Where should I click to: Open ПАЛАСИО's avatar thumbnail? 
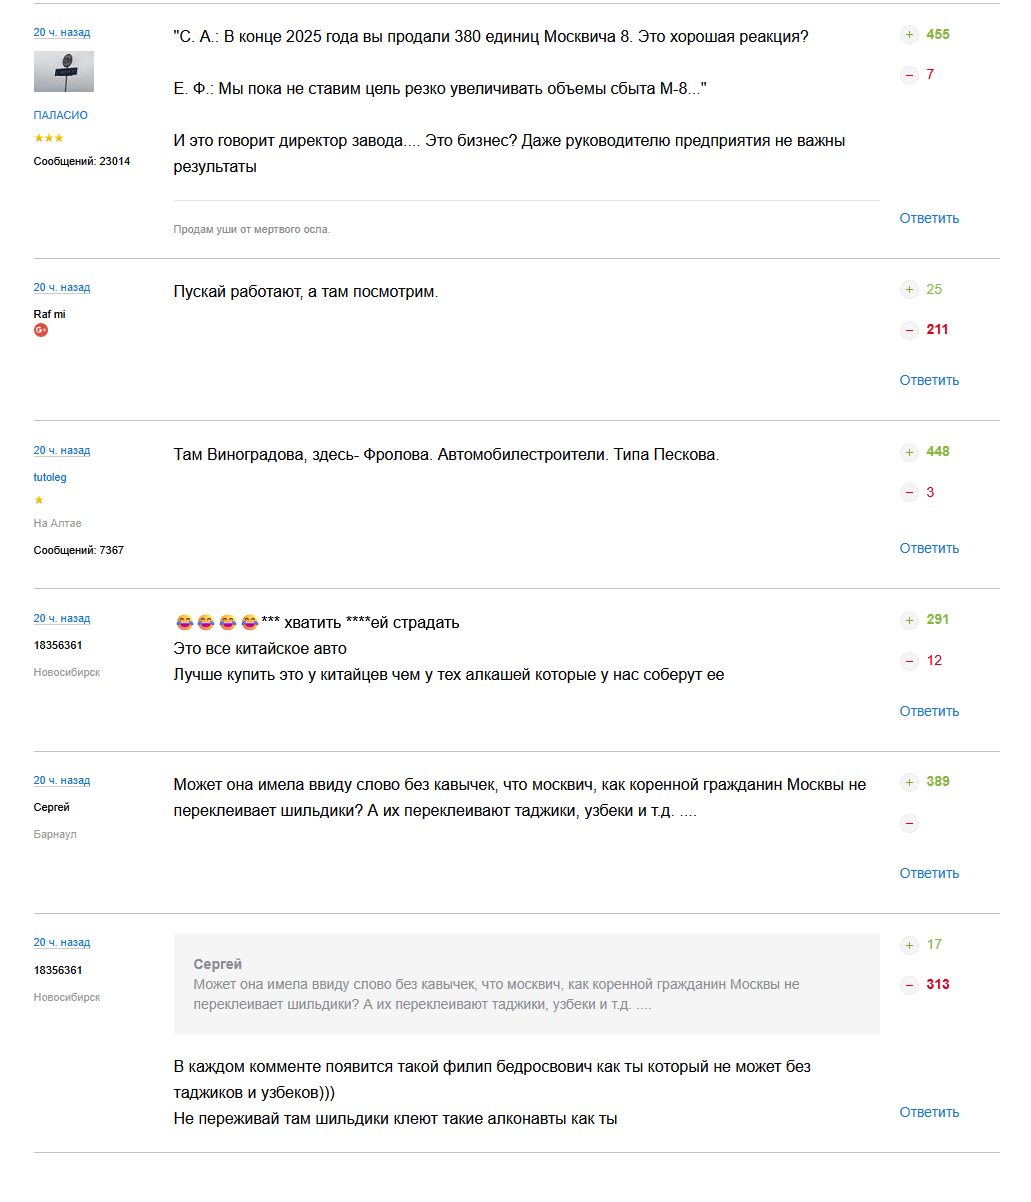pyautogui.click(x=64, y=72)
